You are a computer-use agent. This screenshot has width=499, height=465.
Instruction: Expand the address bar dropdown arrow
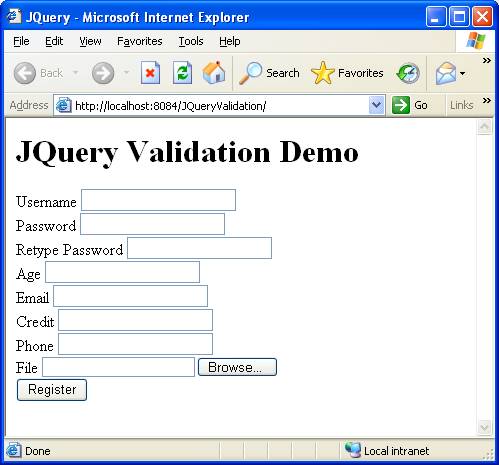[x=377, y=105]
